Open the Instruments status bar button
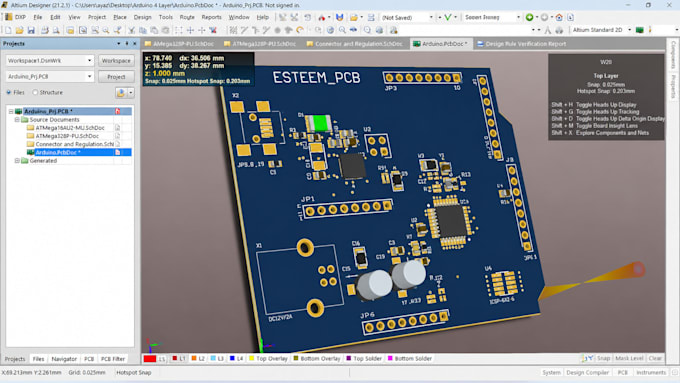Screen dimensions: 680x383 pyautogui.click(x=651, y=373)
